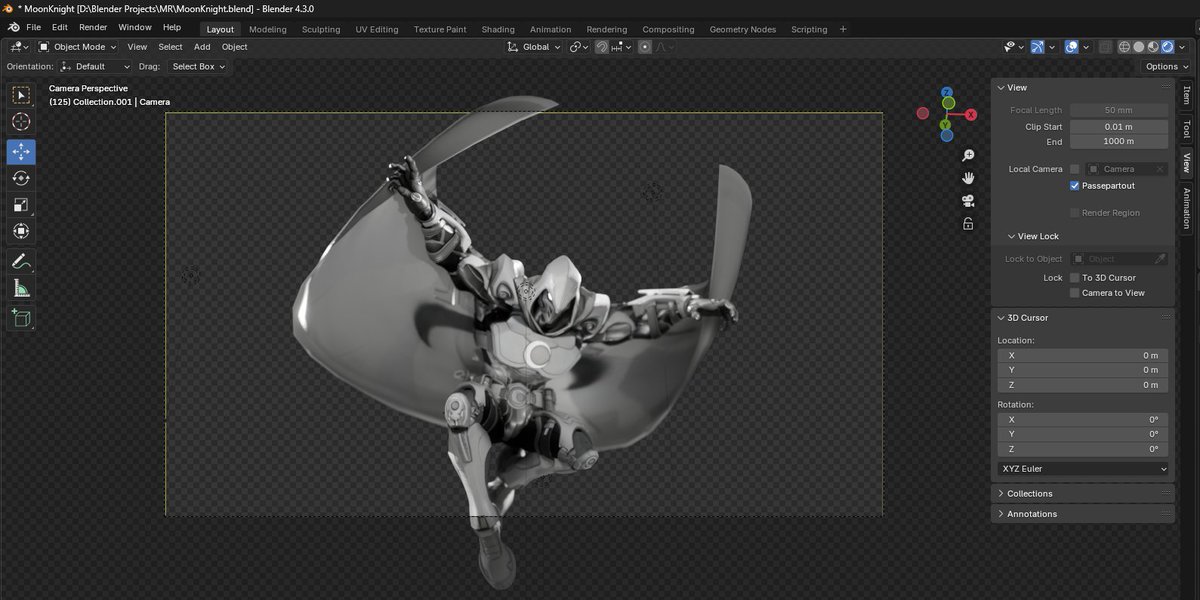1200x600 pixels.
Task: Toggle proportional editing button
Action: click(x=646, y=47)
